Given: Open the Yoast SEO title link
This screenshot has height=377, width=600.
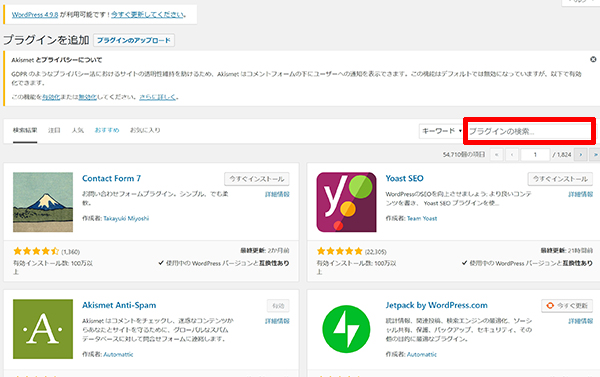Looking at the screenshot, I should click(x=404, y=178).
